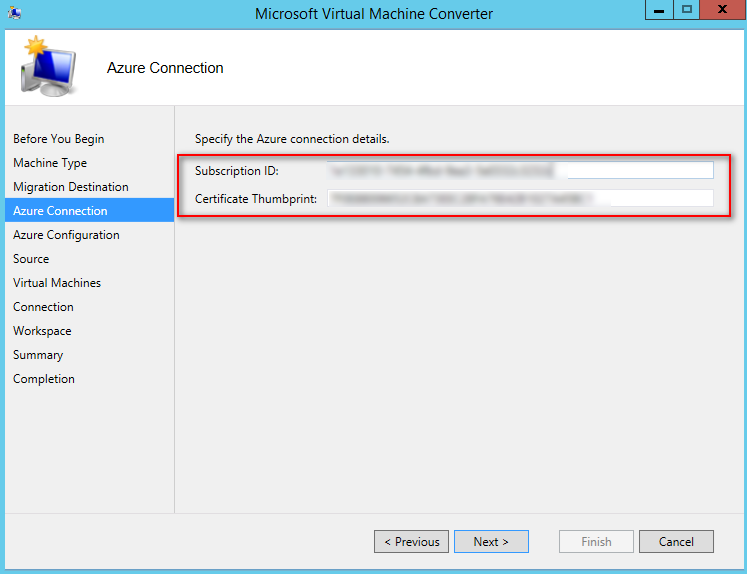
Task: Go to the Connection step
Action: [43, 307]
